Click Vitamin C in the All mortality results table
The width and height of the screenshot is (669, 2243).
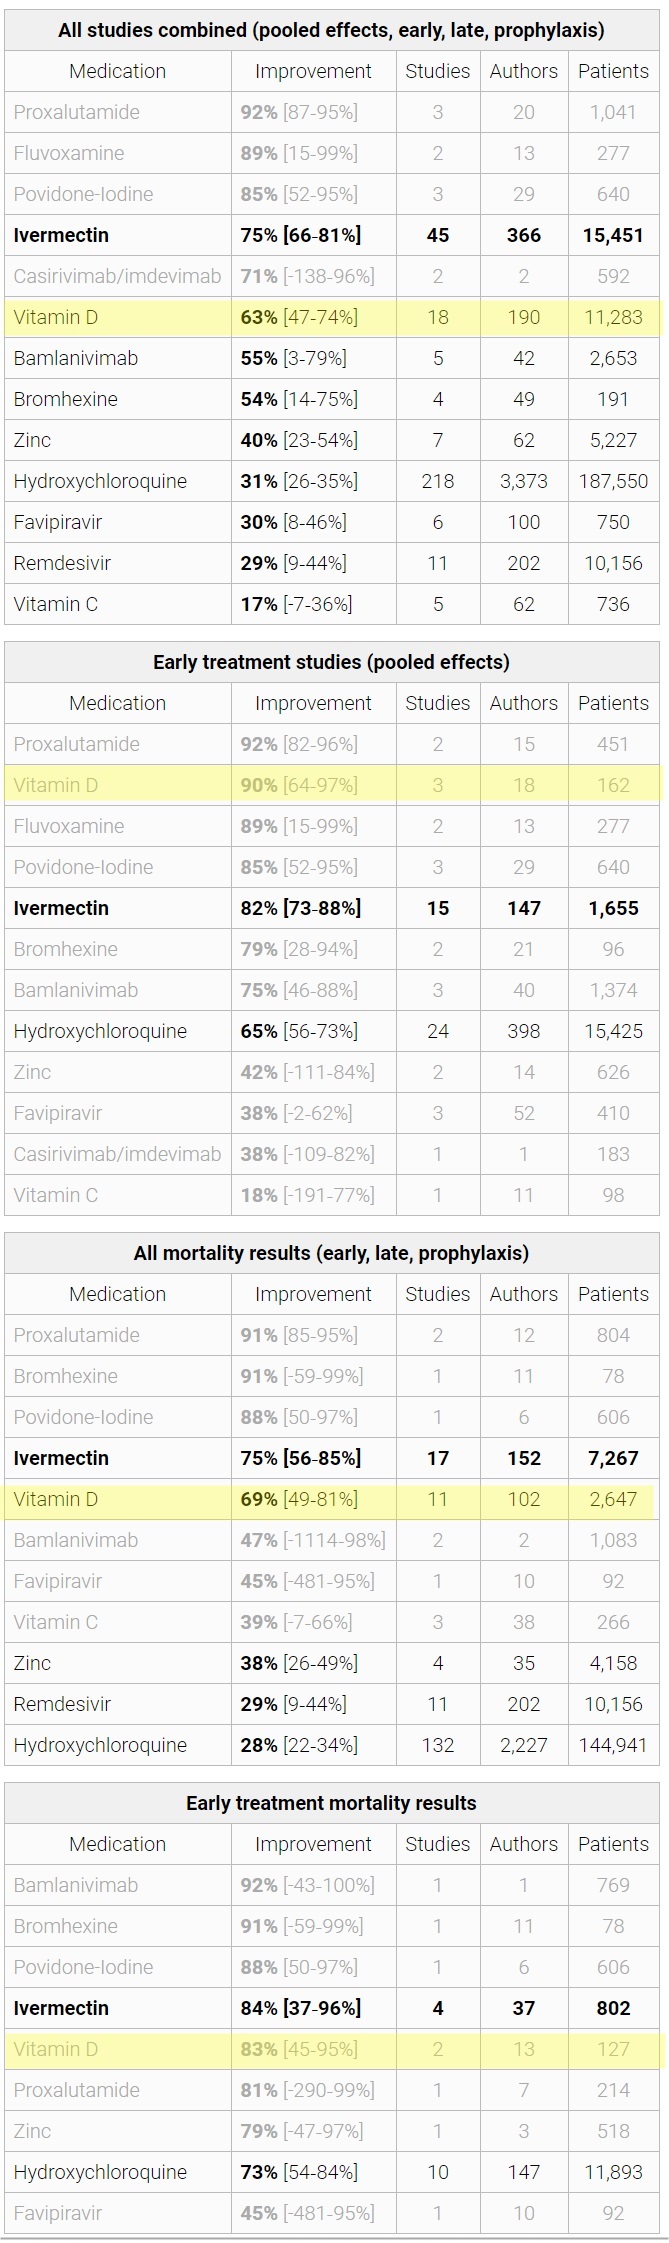pos(56,1622)
